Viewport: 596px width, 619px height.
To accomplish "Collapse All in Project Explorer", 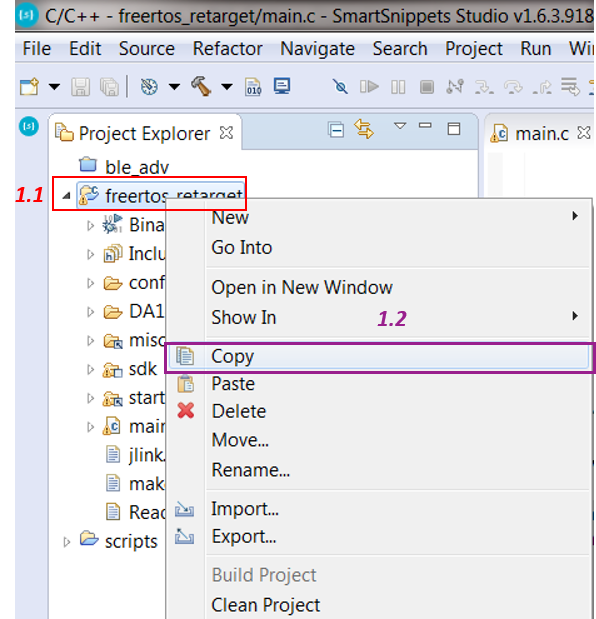I will (336, 130).
